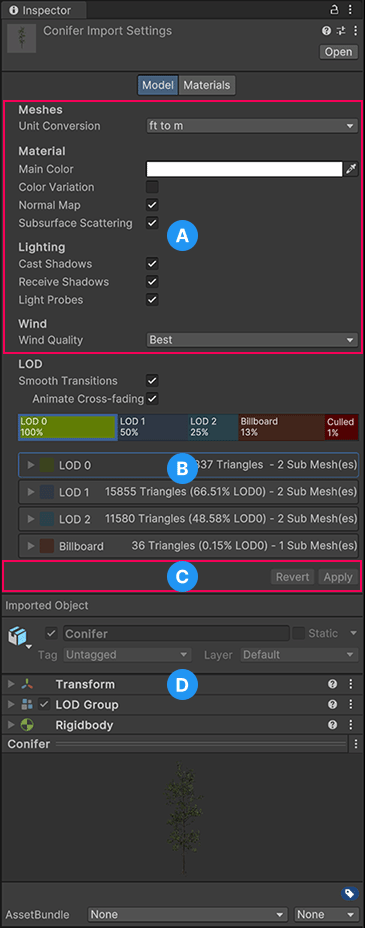Open AssetBundle name dropdown
This screenshot has height=928, width=365.
pyautogui.click(x=188, y=914)
